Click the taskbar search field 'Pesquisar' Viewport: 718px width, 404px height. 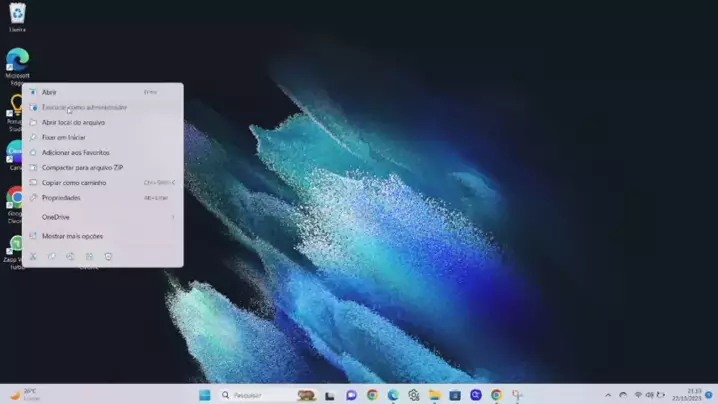[255, 395]
